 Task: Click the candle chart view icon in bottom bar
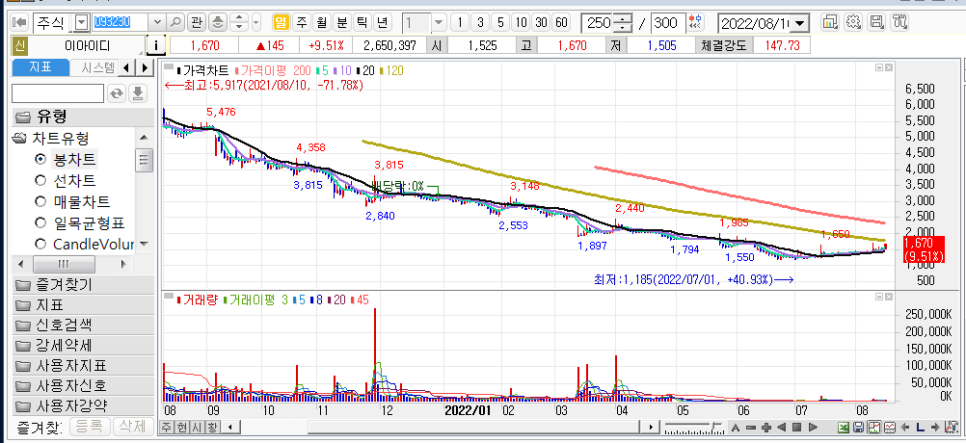click(x=874, y=427)
